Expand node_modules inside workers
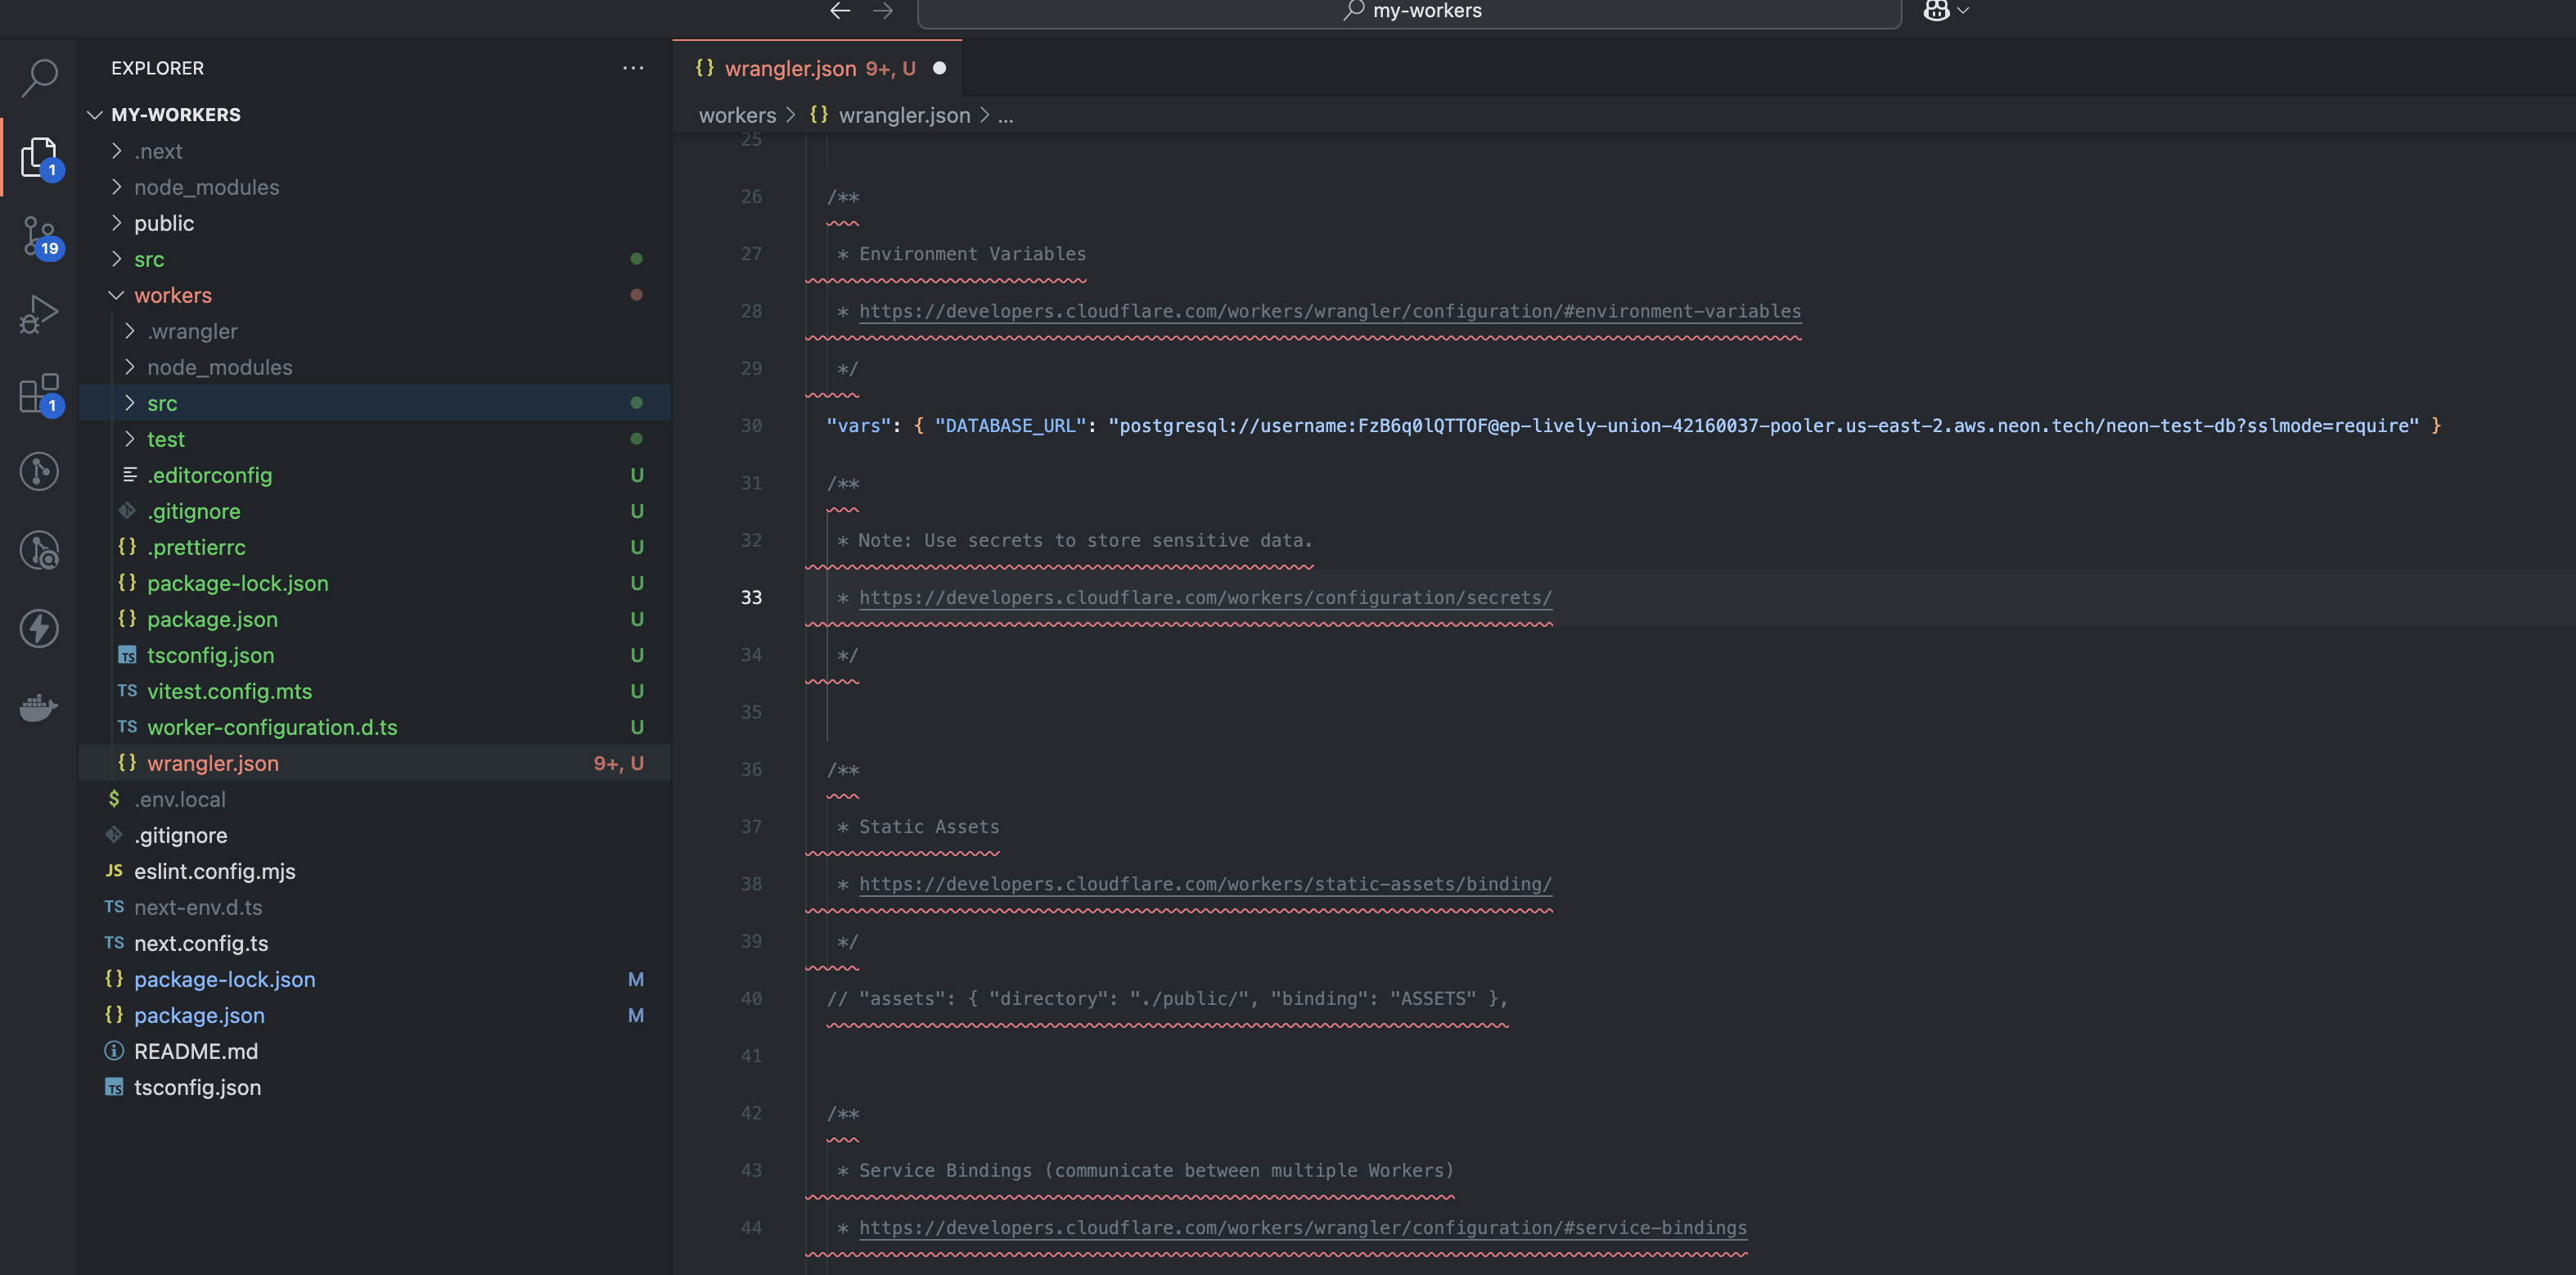This screenshot has width=2576, height=1275. [375, 367]
